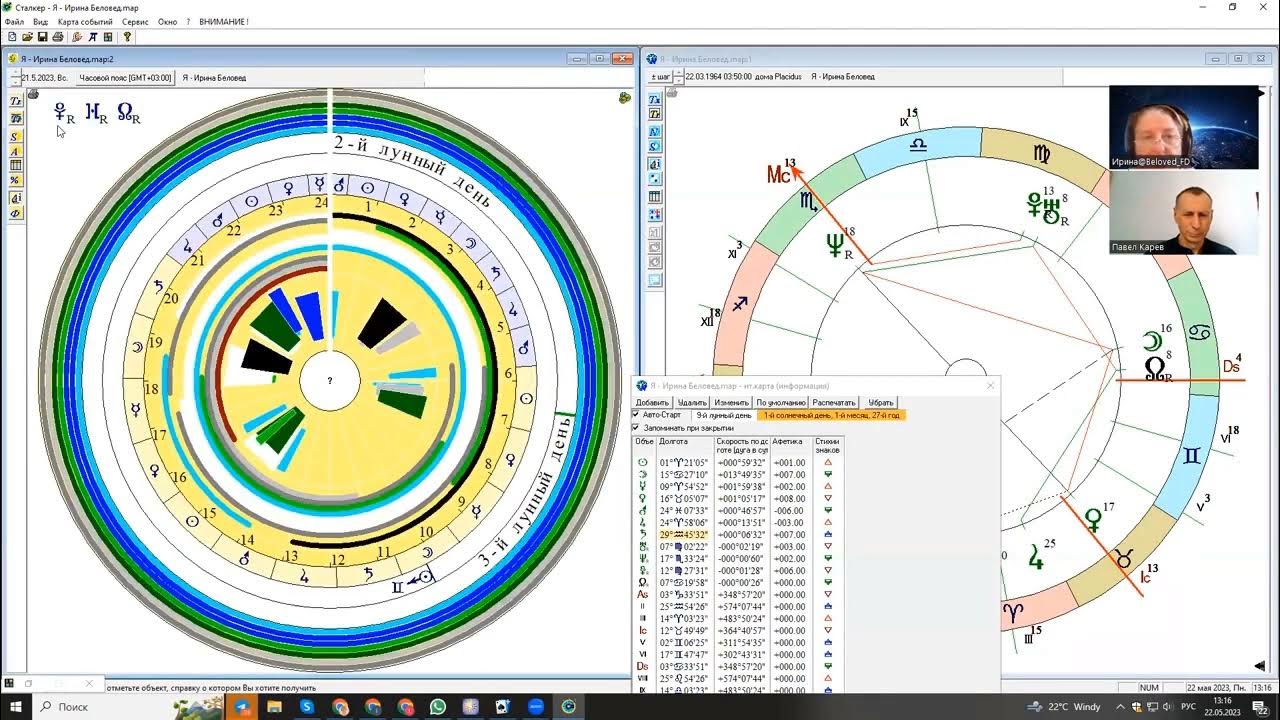
Task: Click the Start button on the taskbar
Action: [x=14, y=706]
